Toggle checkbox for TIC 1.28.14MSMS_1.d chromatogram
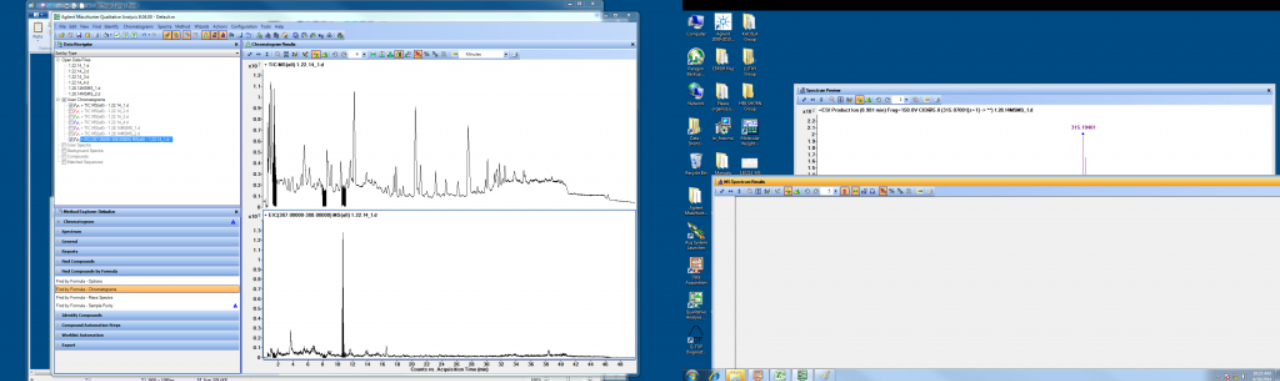This screenshot has width=1280, height=381. click(x=71, y=128)
